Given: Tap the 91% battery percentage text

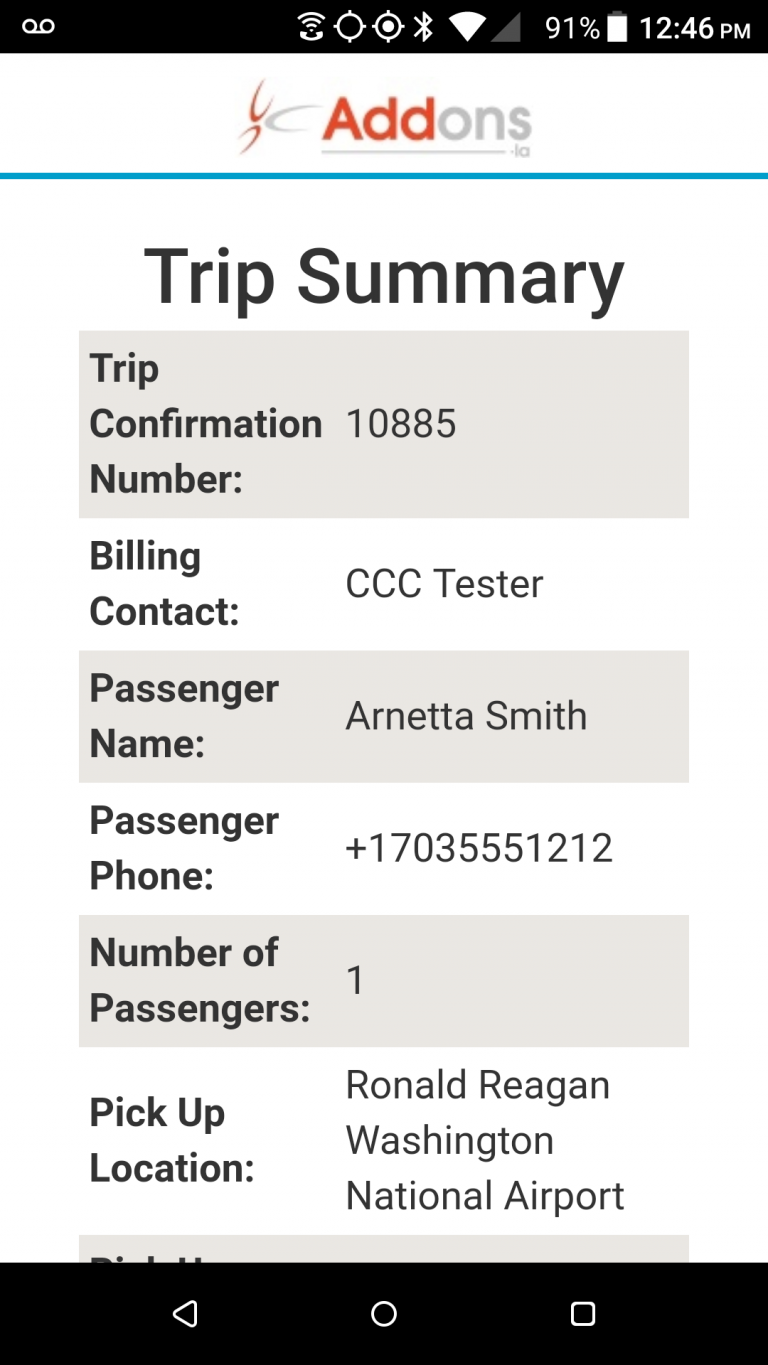Looking at the screenshot, I should coord(572,27).
